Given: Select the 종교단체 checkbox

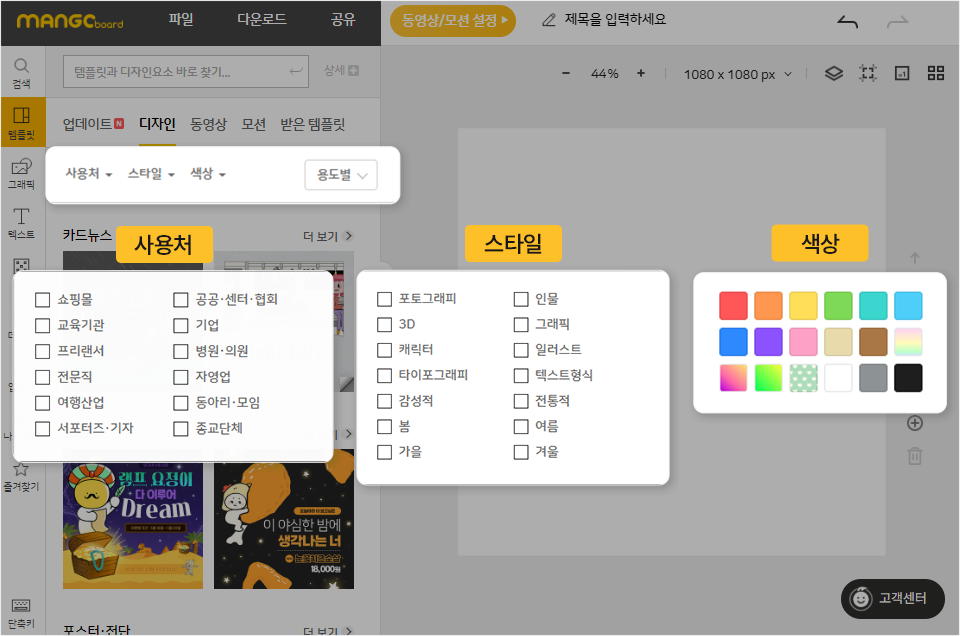Looking at the screenshot, I should click(181, 428).
